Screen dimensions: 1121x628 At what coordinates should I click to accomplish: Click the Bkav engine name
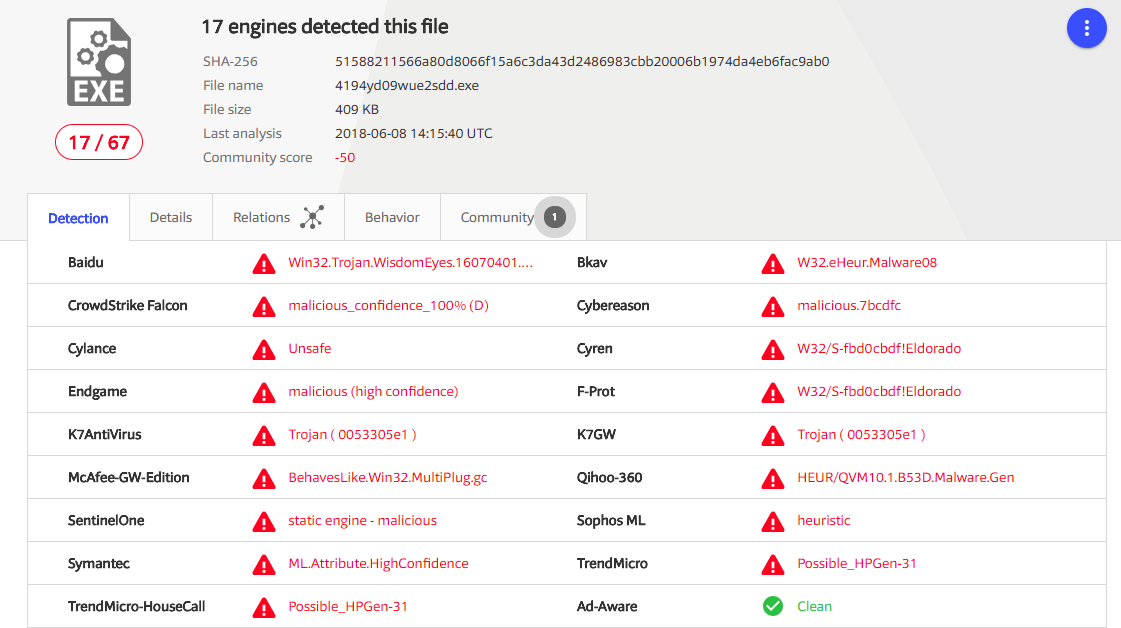[592, 263]
